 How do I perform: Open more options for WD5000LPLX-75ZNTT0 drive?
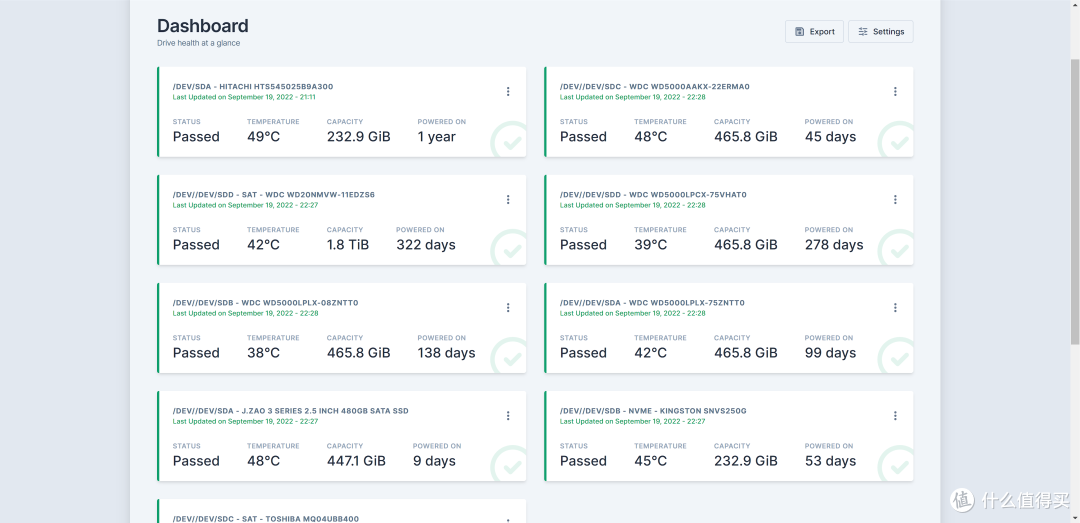pos(895,307)
